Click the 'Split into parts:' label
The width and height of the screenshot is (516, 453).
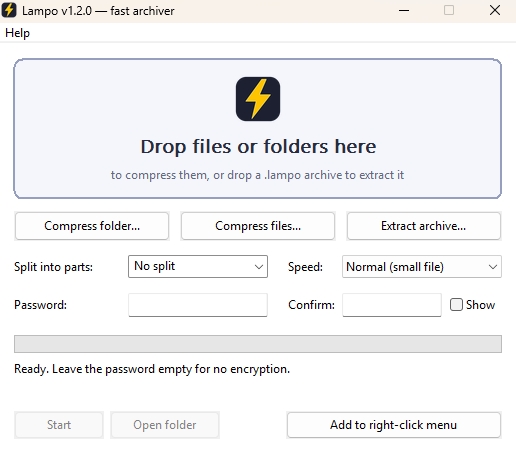point(53,267)
